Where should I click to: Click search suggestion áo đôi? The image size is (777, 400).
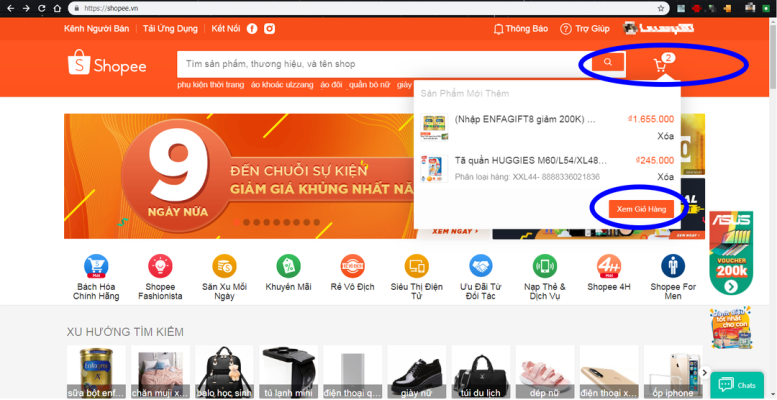tap(331, 85)
